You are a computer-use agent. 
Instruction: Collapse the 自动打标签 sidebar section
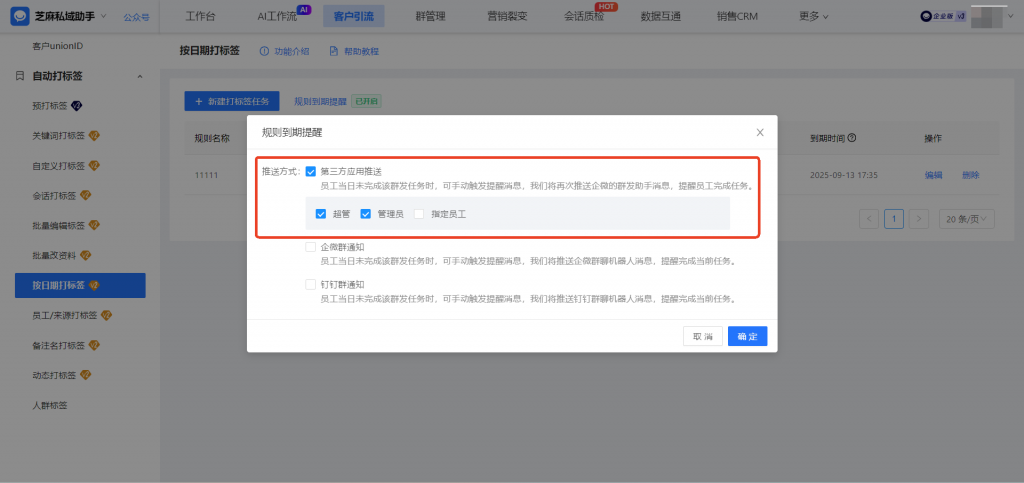click(x=139, y=76)
